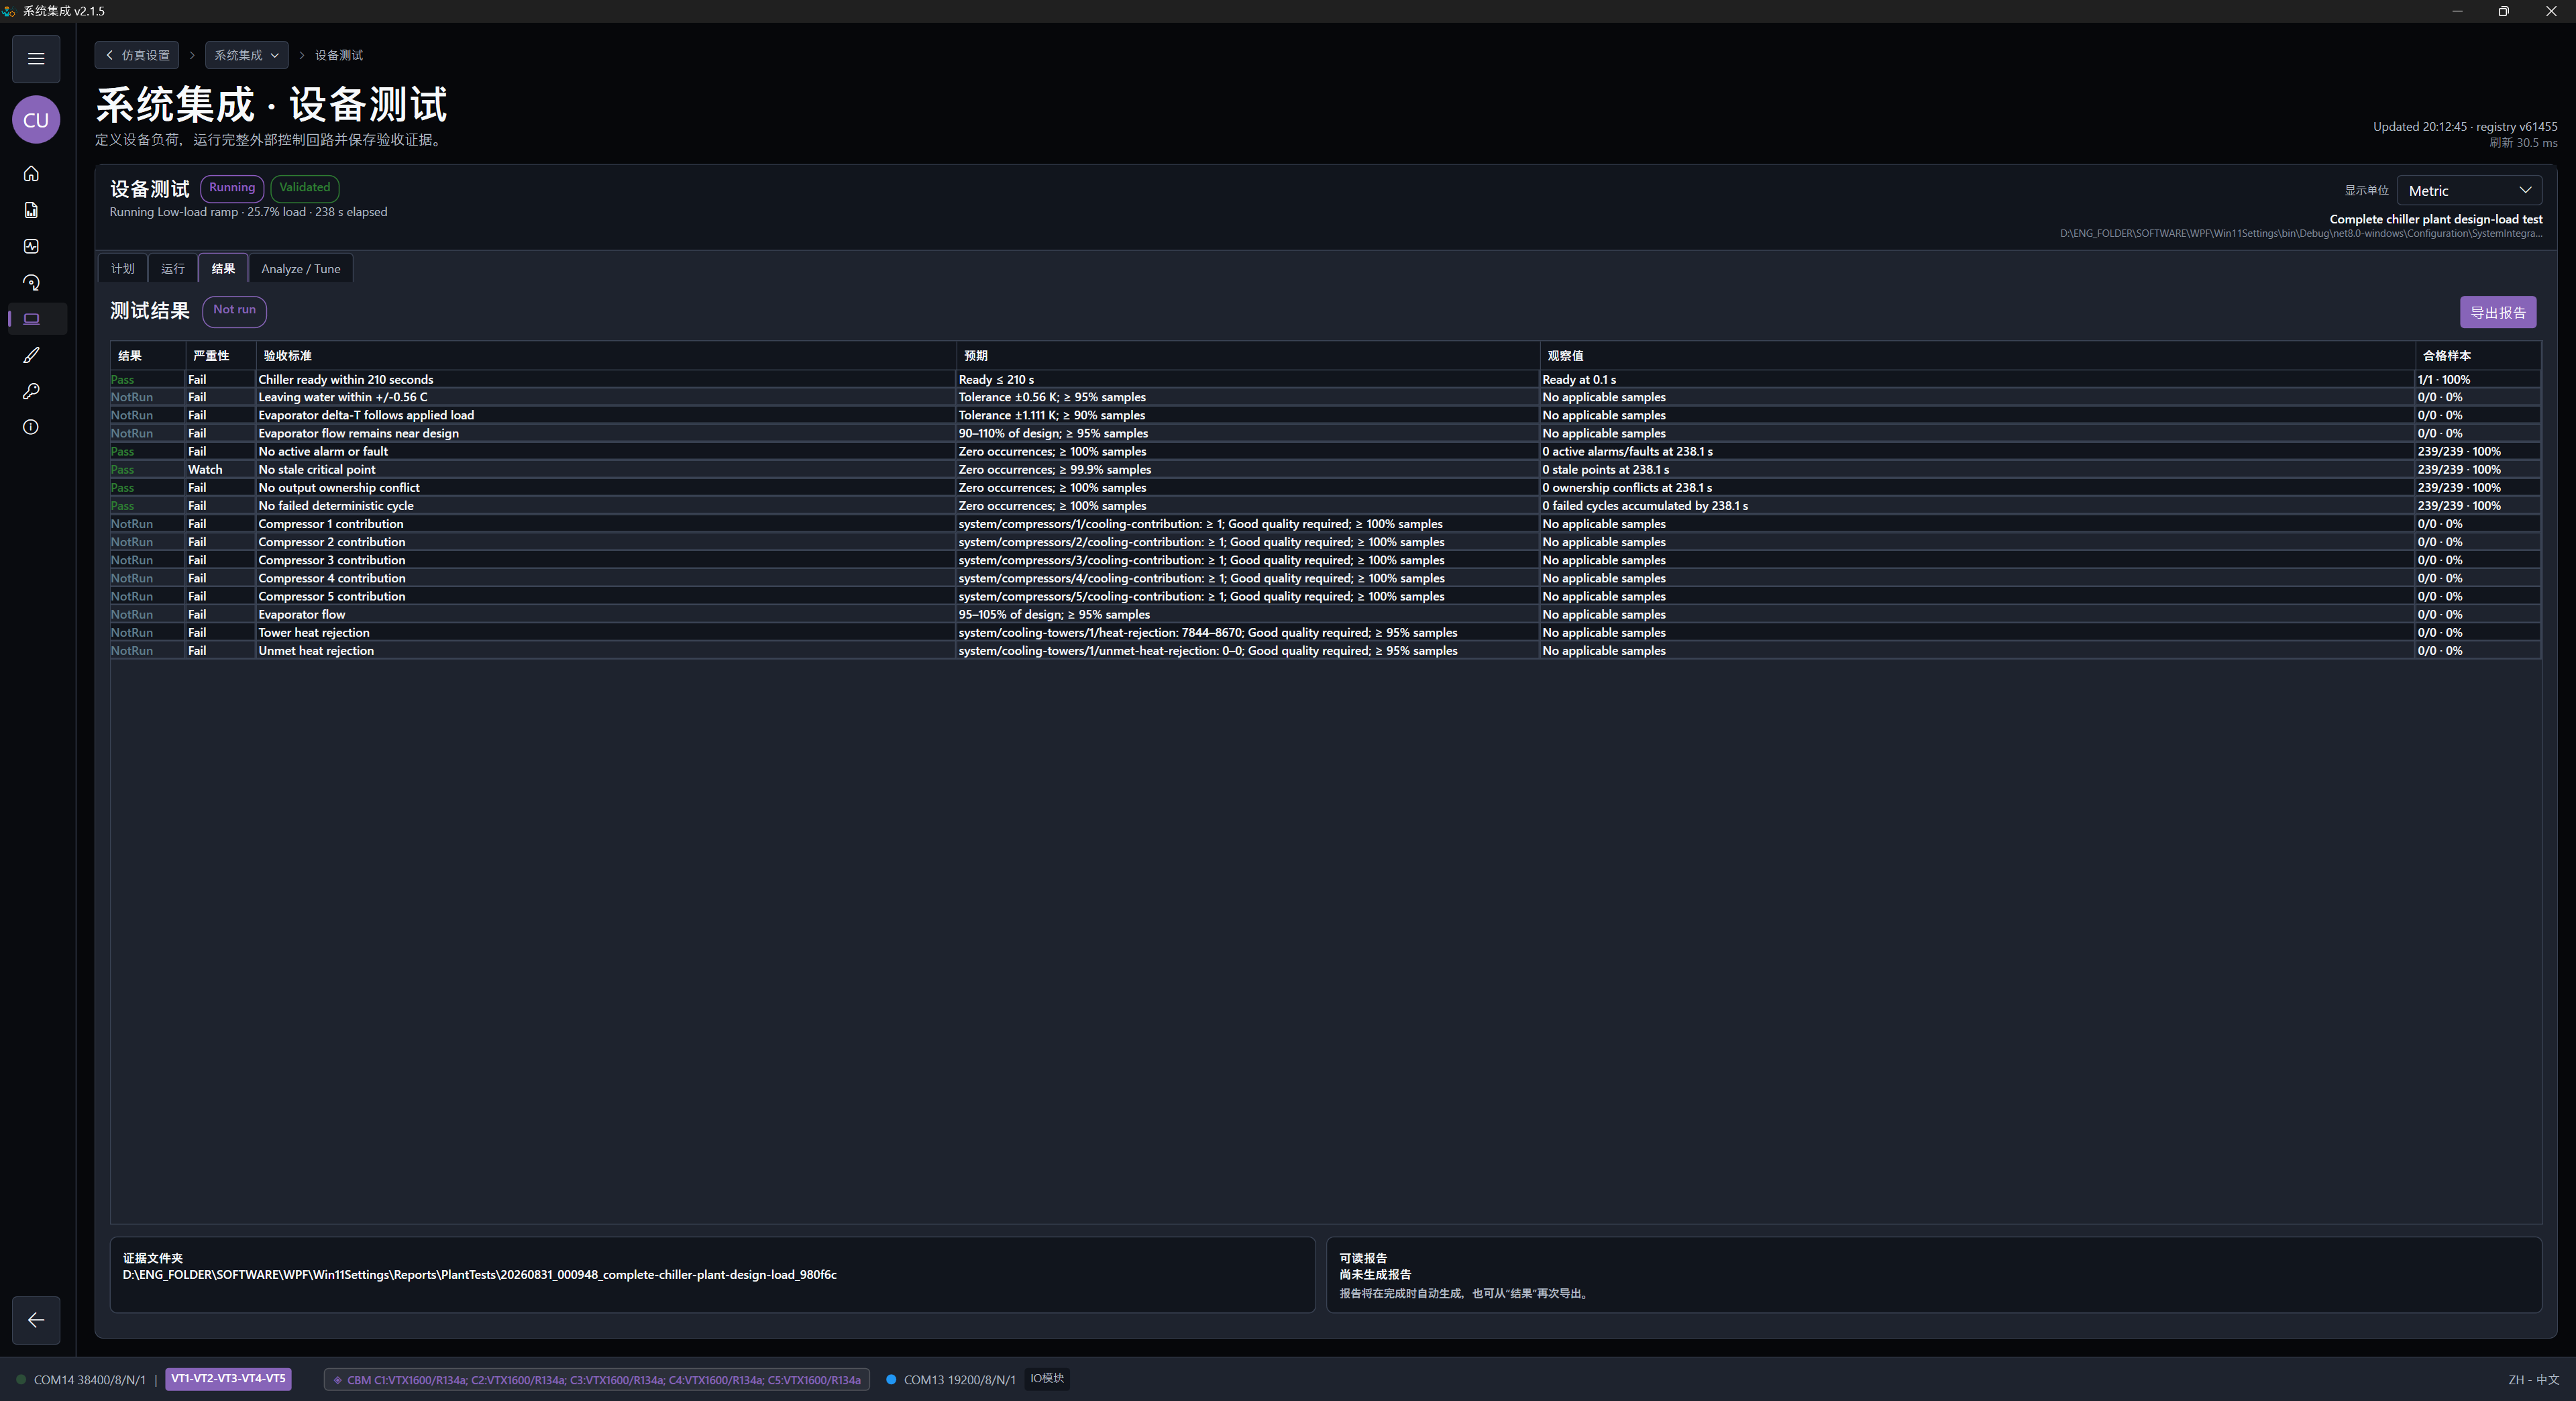Screen dimensions: 2576x1401
Task: Open the pulse monitor sidebar icon
Action: tap(31, 246)
